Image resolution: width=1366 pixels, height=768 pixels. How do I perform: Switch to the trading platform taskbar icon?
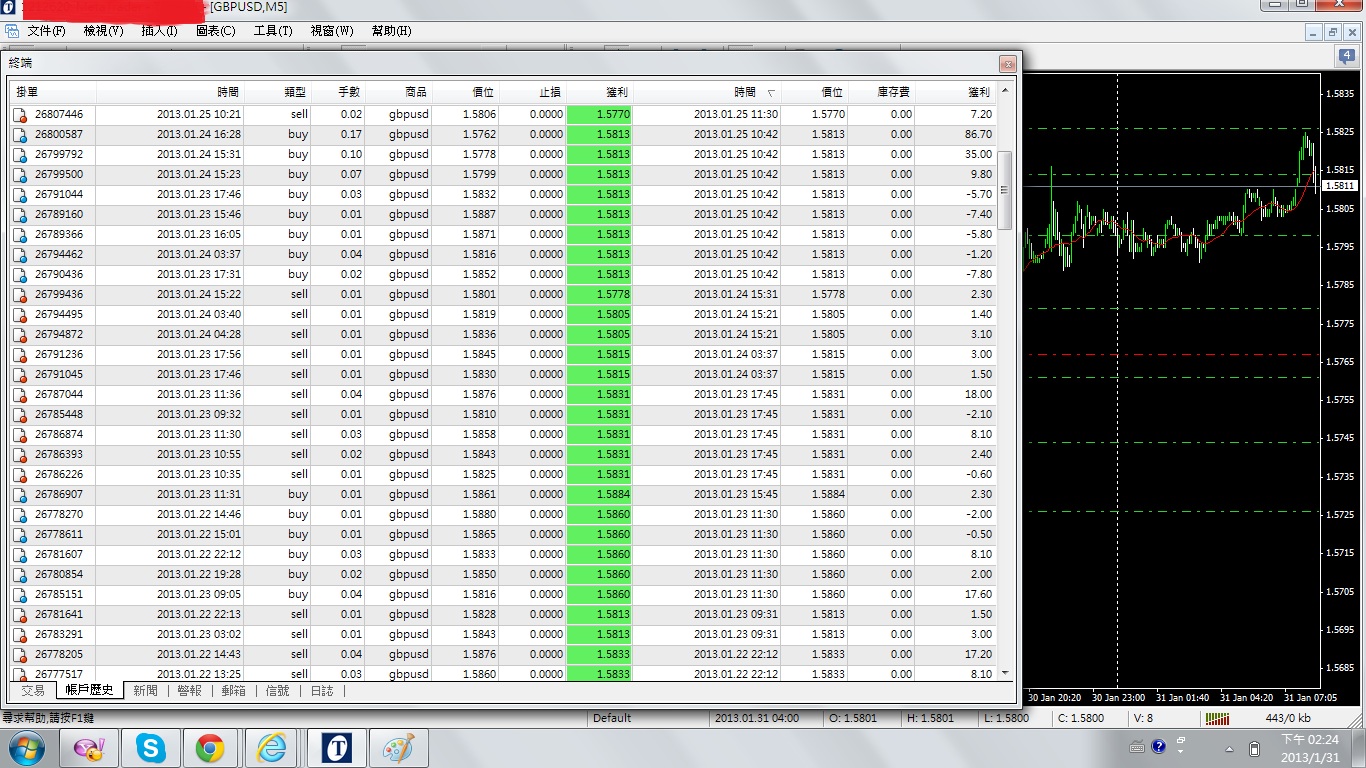336,747
